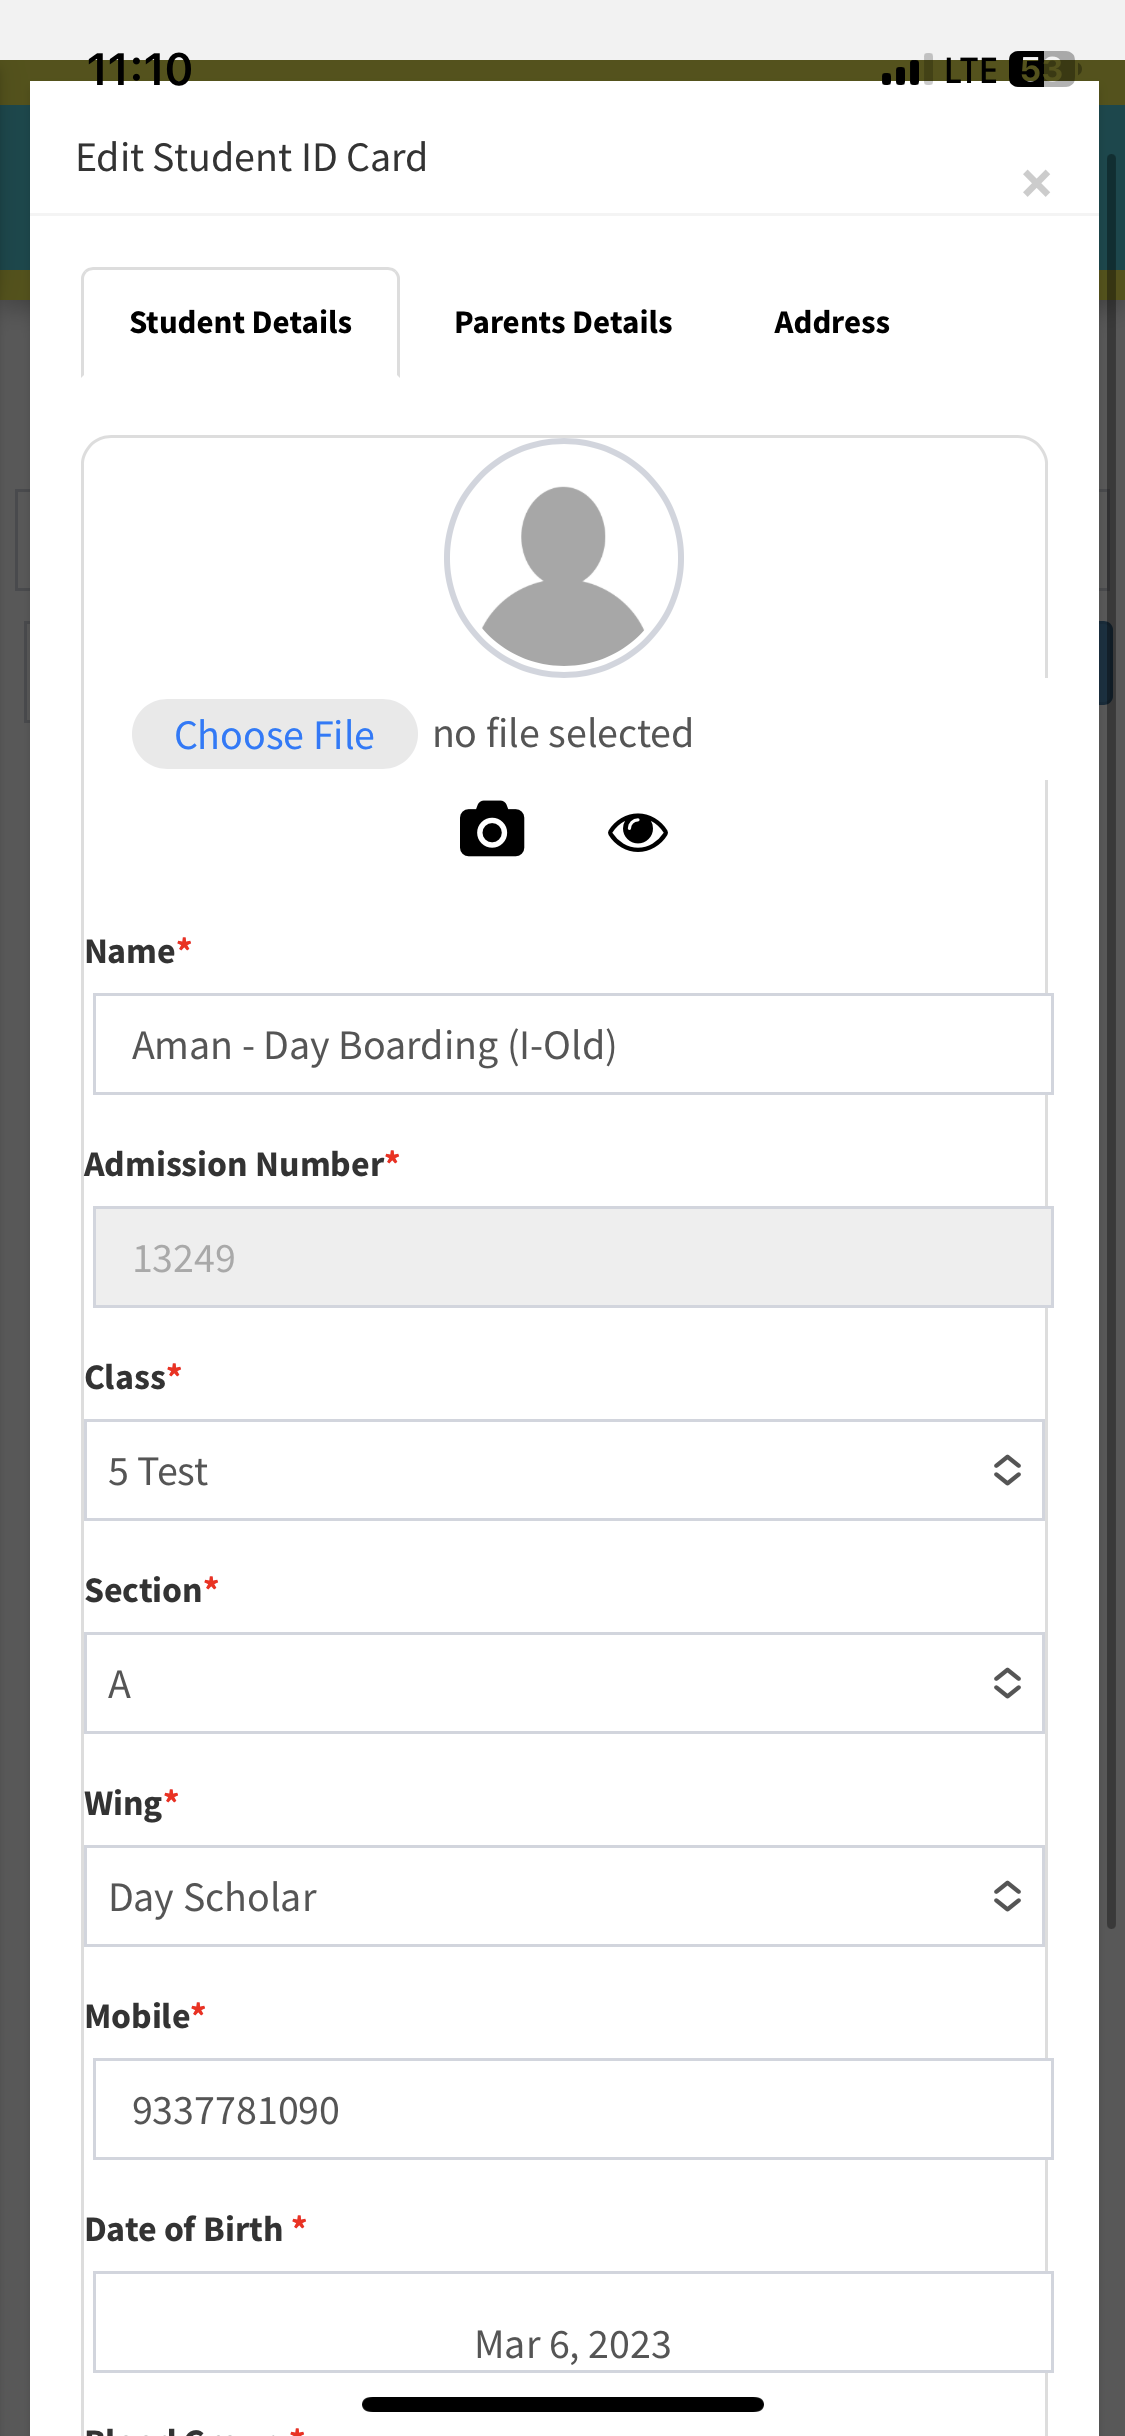This screenshot has height=2436, width=1125.
Task: Select the Student Details tab
Action: (240, 322)
